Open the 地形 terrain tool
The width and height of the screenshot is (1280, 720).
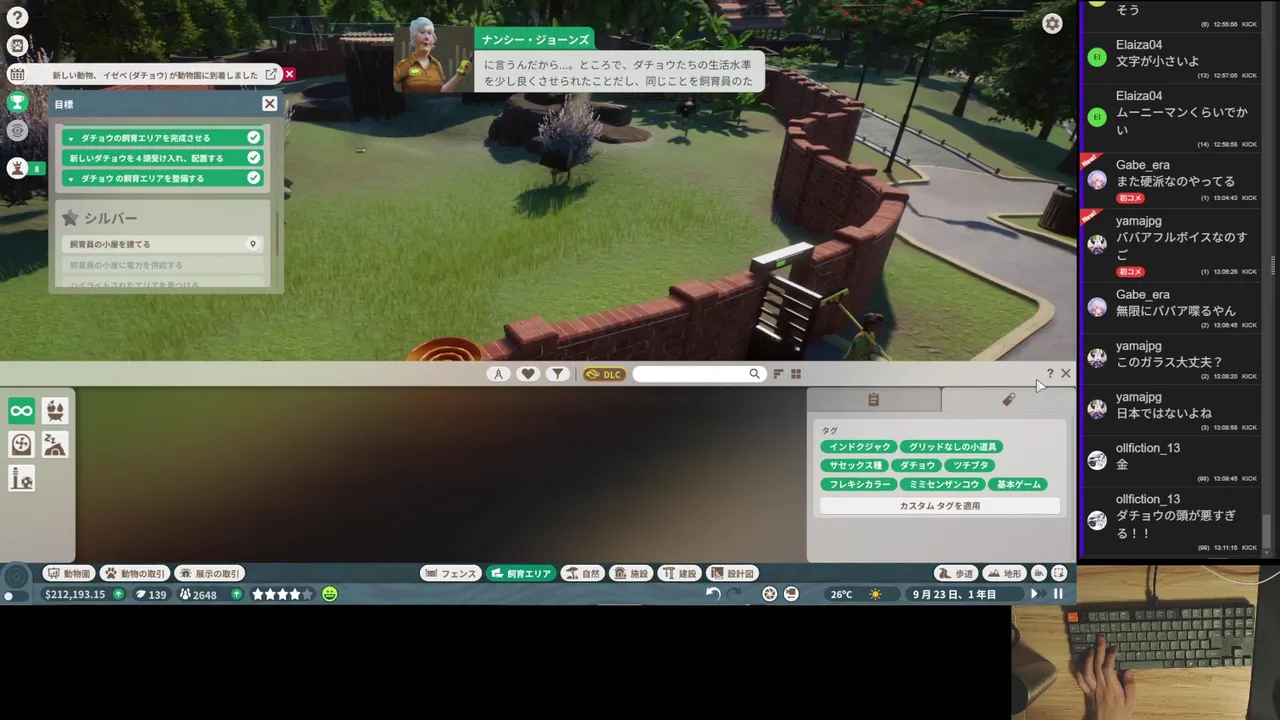pos(1004,574)
